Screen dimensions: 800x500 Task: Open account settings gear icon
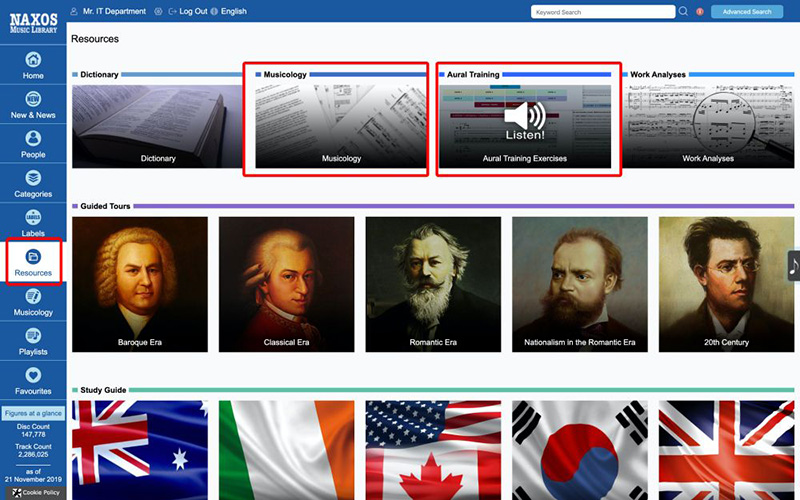coord(157,12)
